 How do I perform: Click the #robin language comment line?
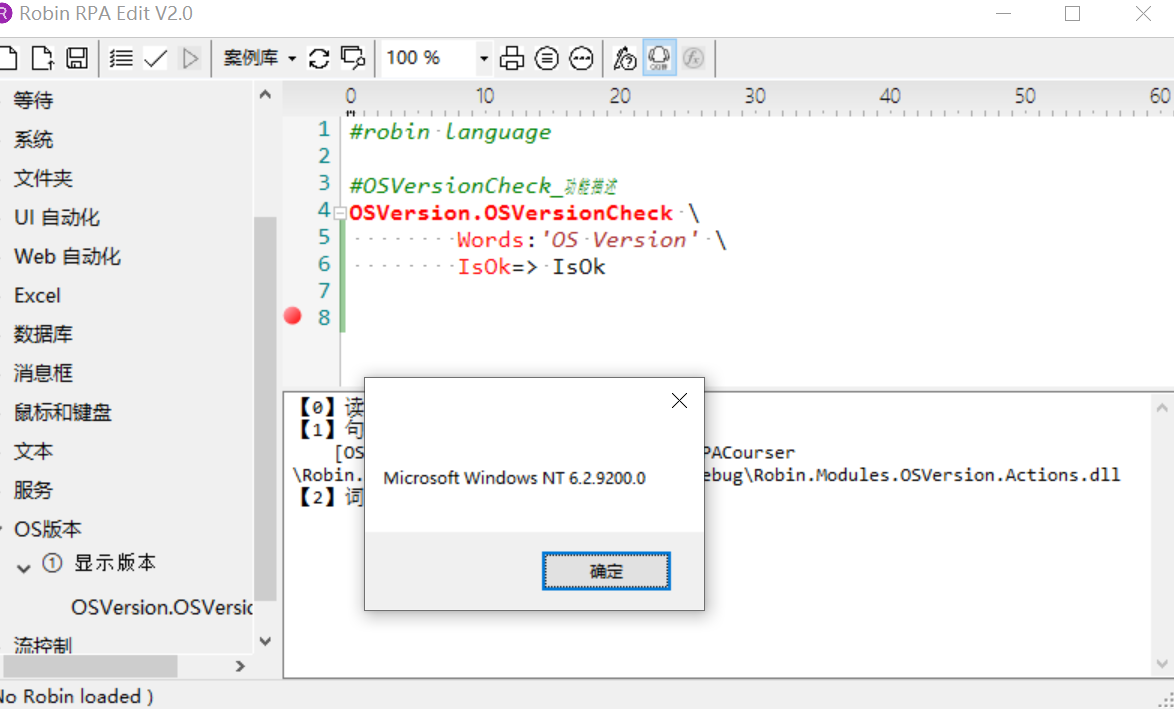coord(450,133)
